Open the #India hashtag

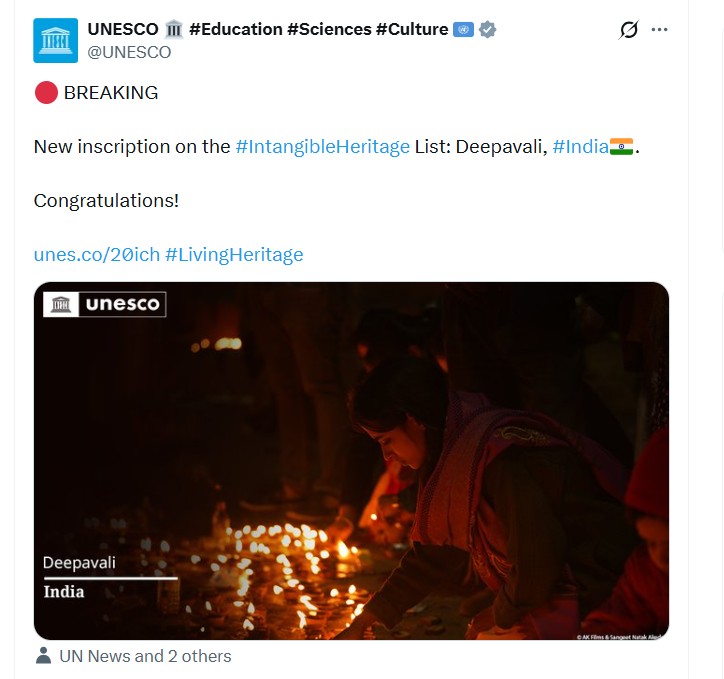click(580, 146)
